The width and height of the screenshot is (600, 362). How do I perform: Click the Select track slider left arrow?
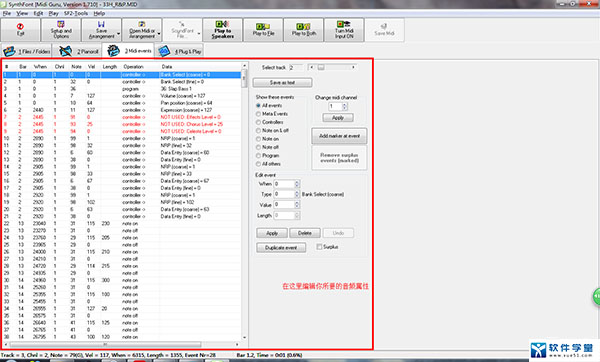click(311, 67)
